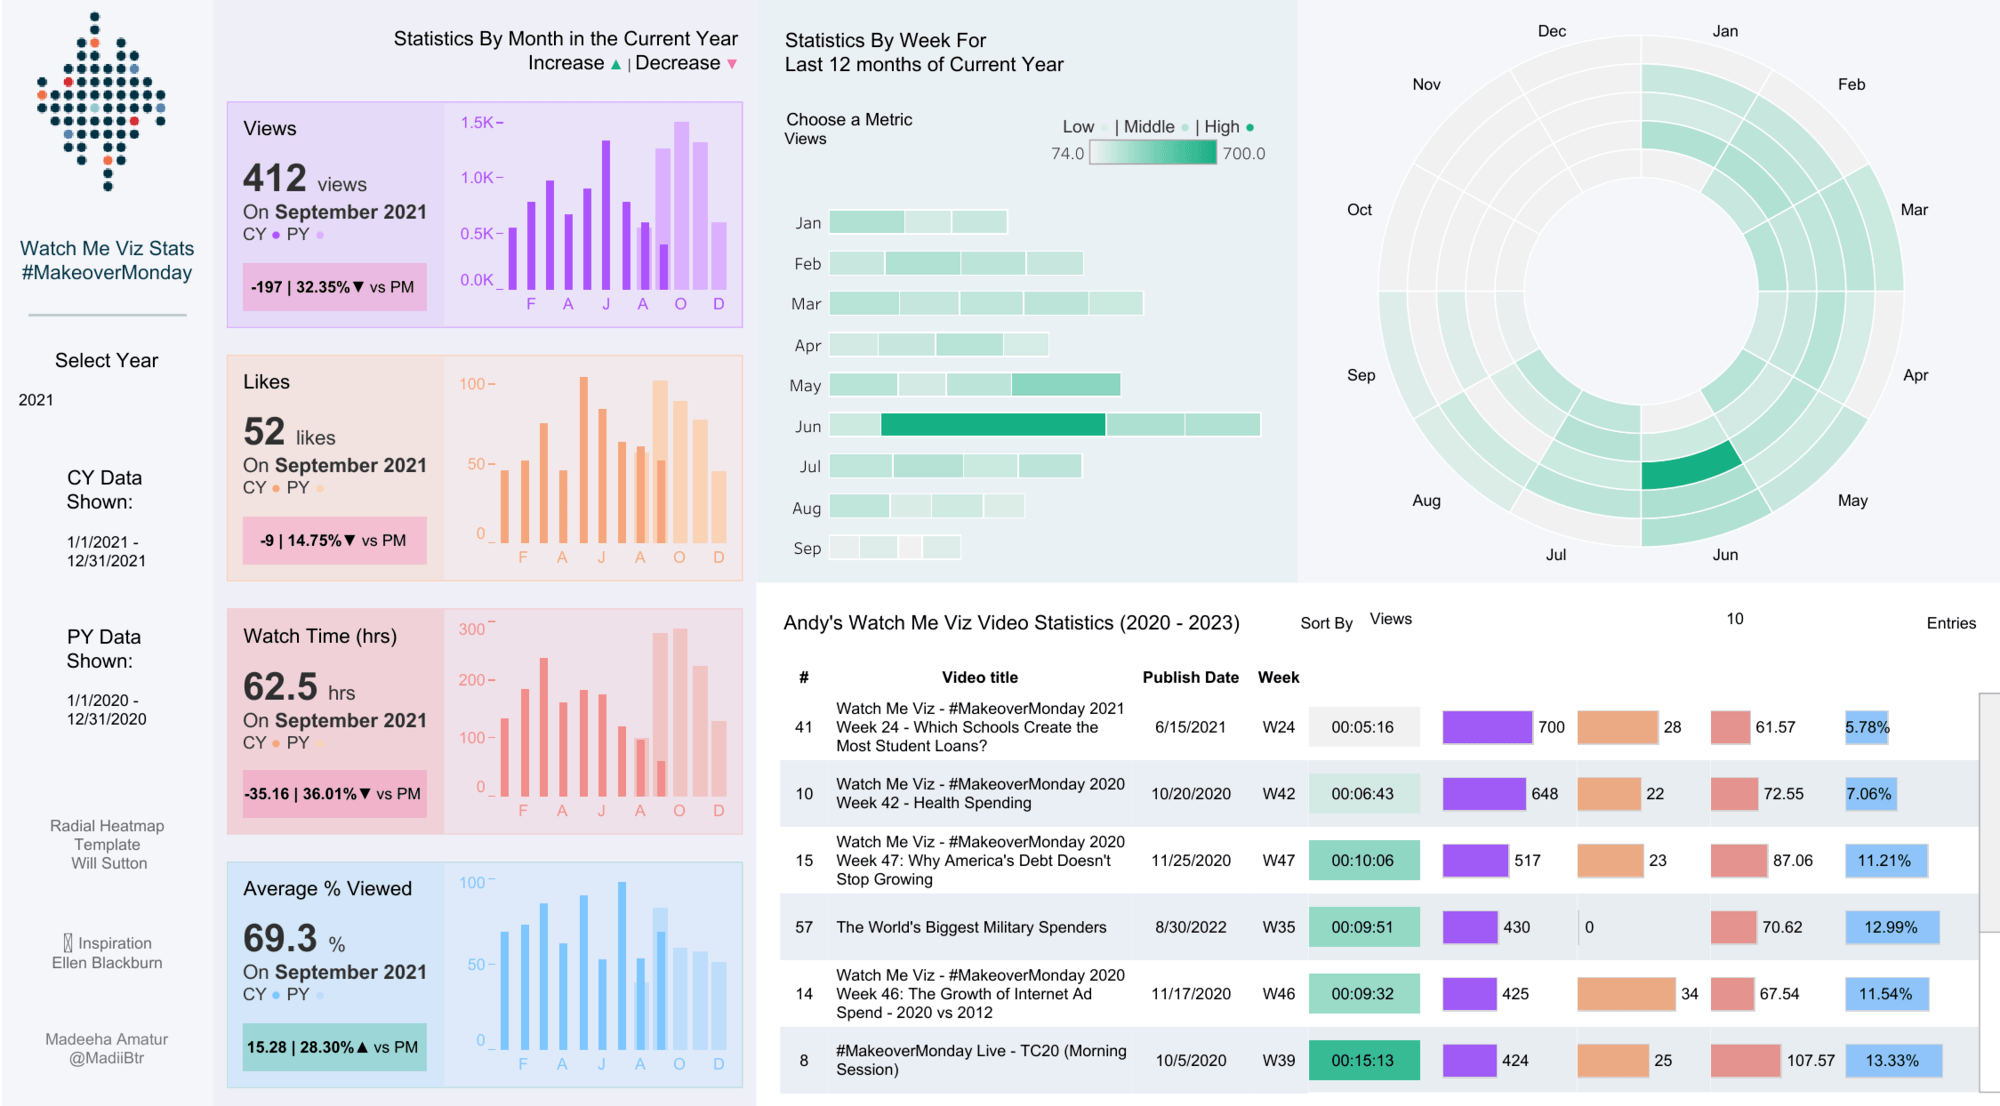Toggle the CY purple dot in Views card
This screenshot has width=2000, height=1106.
274,233
